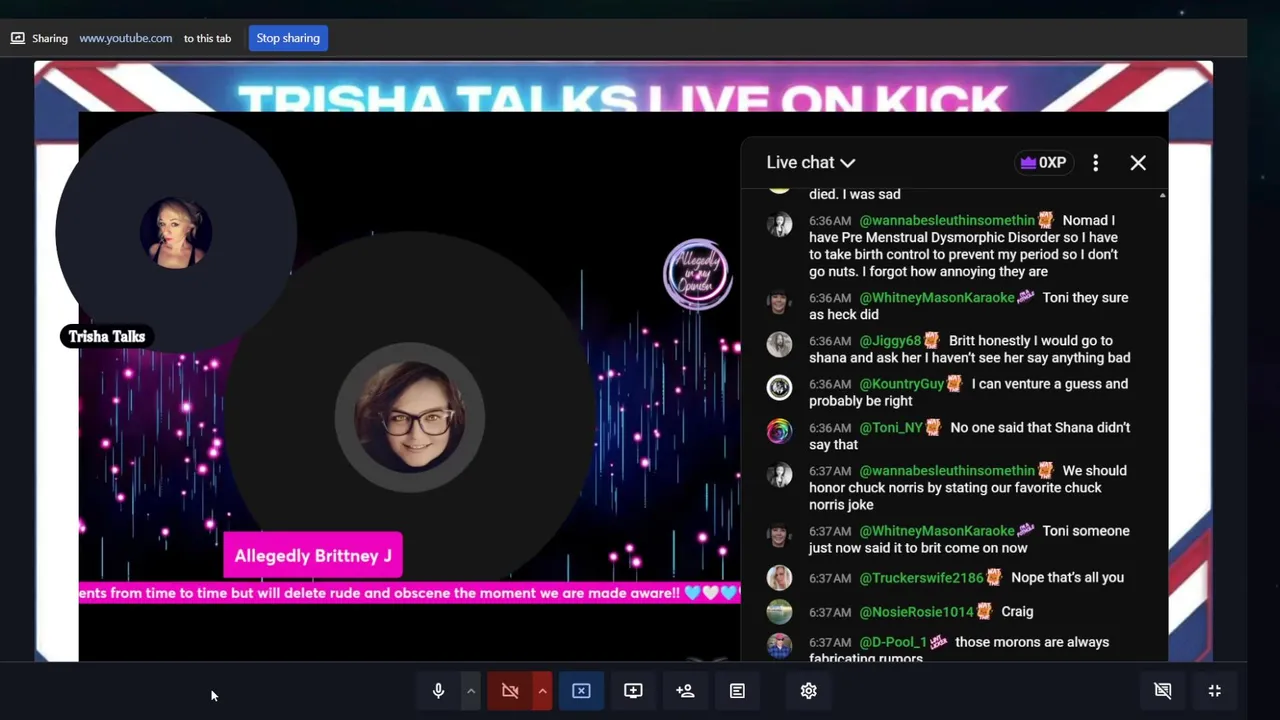Click the @Toni_NY username
This screenshot has width=1280, height=720.
(x=891, y=427)
